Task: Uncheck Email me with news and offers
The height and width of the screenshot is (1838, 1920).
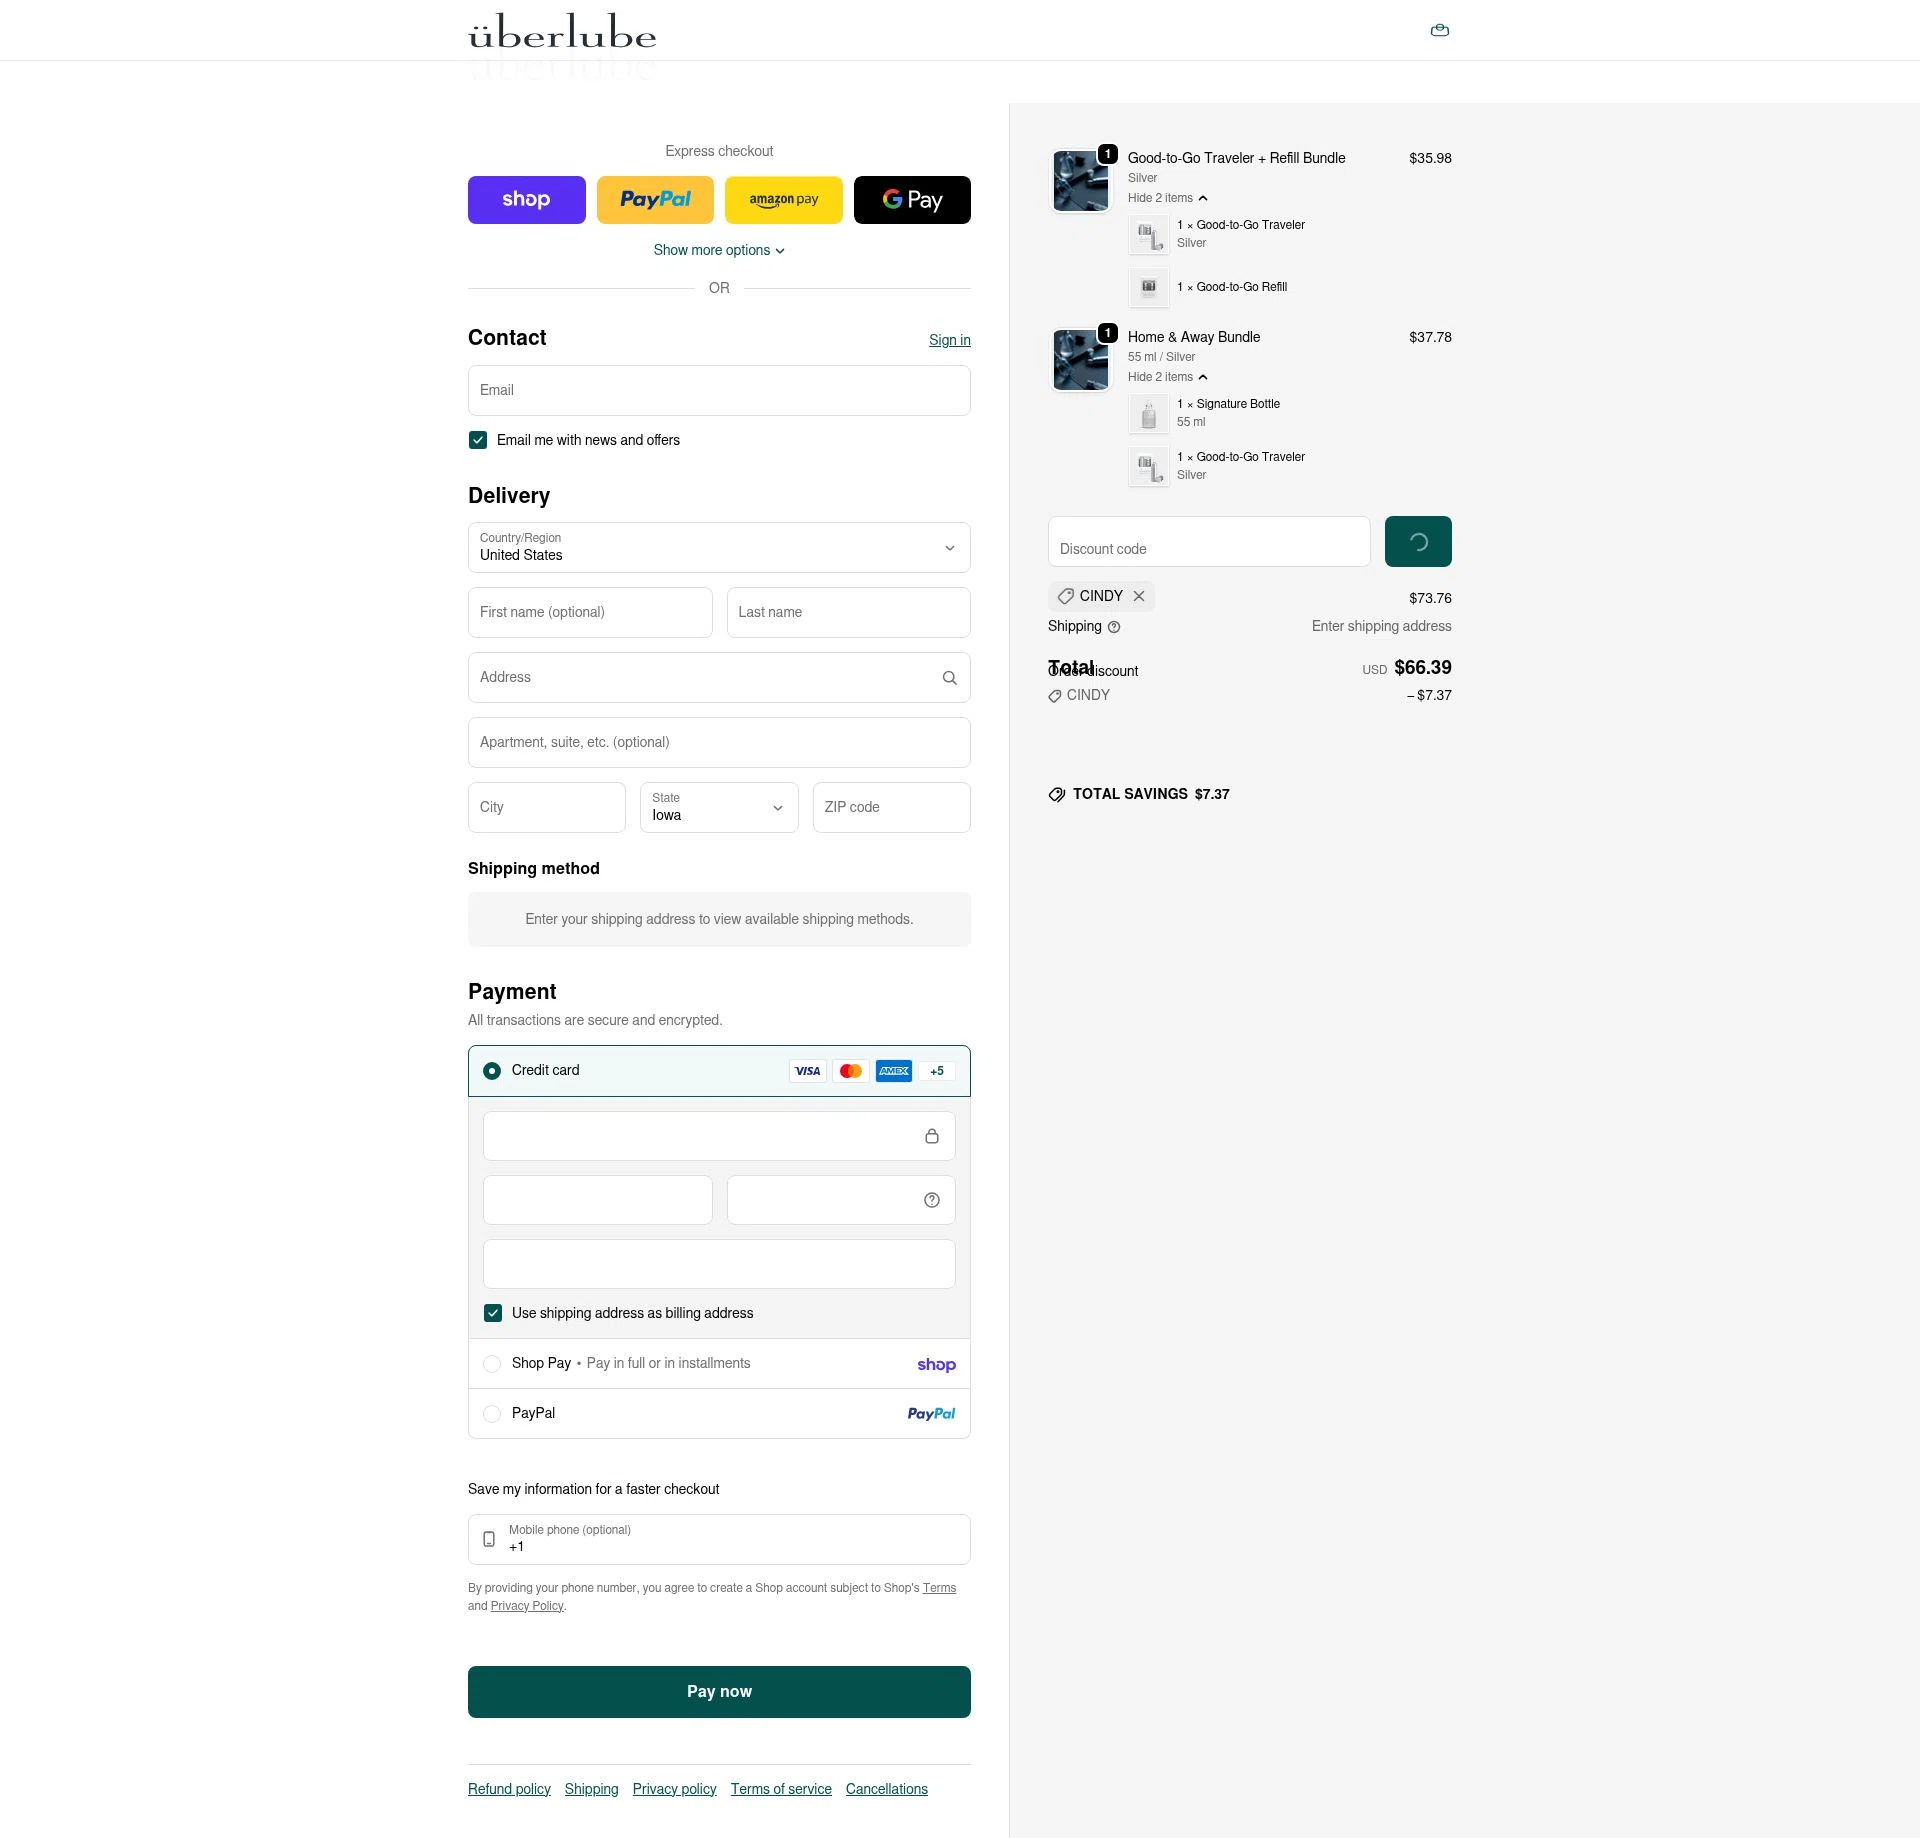Action: pyautogui.click(x=478, y=440)
